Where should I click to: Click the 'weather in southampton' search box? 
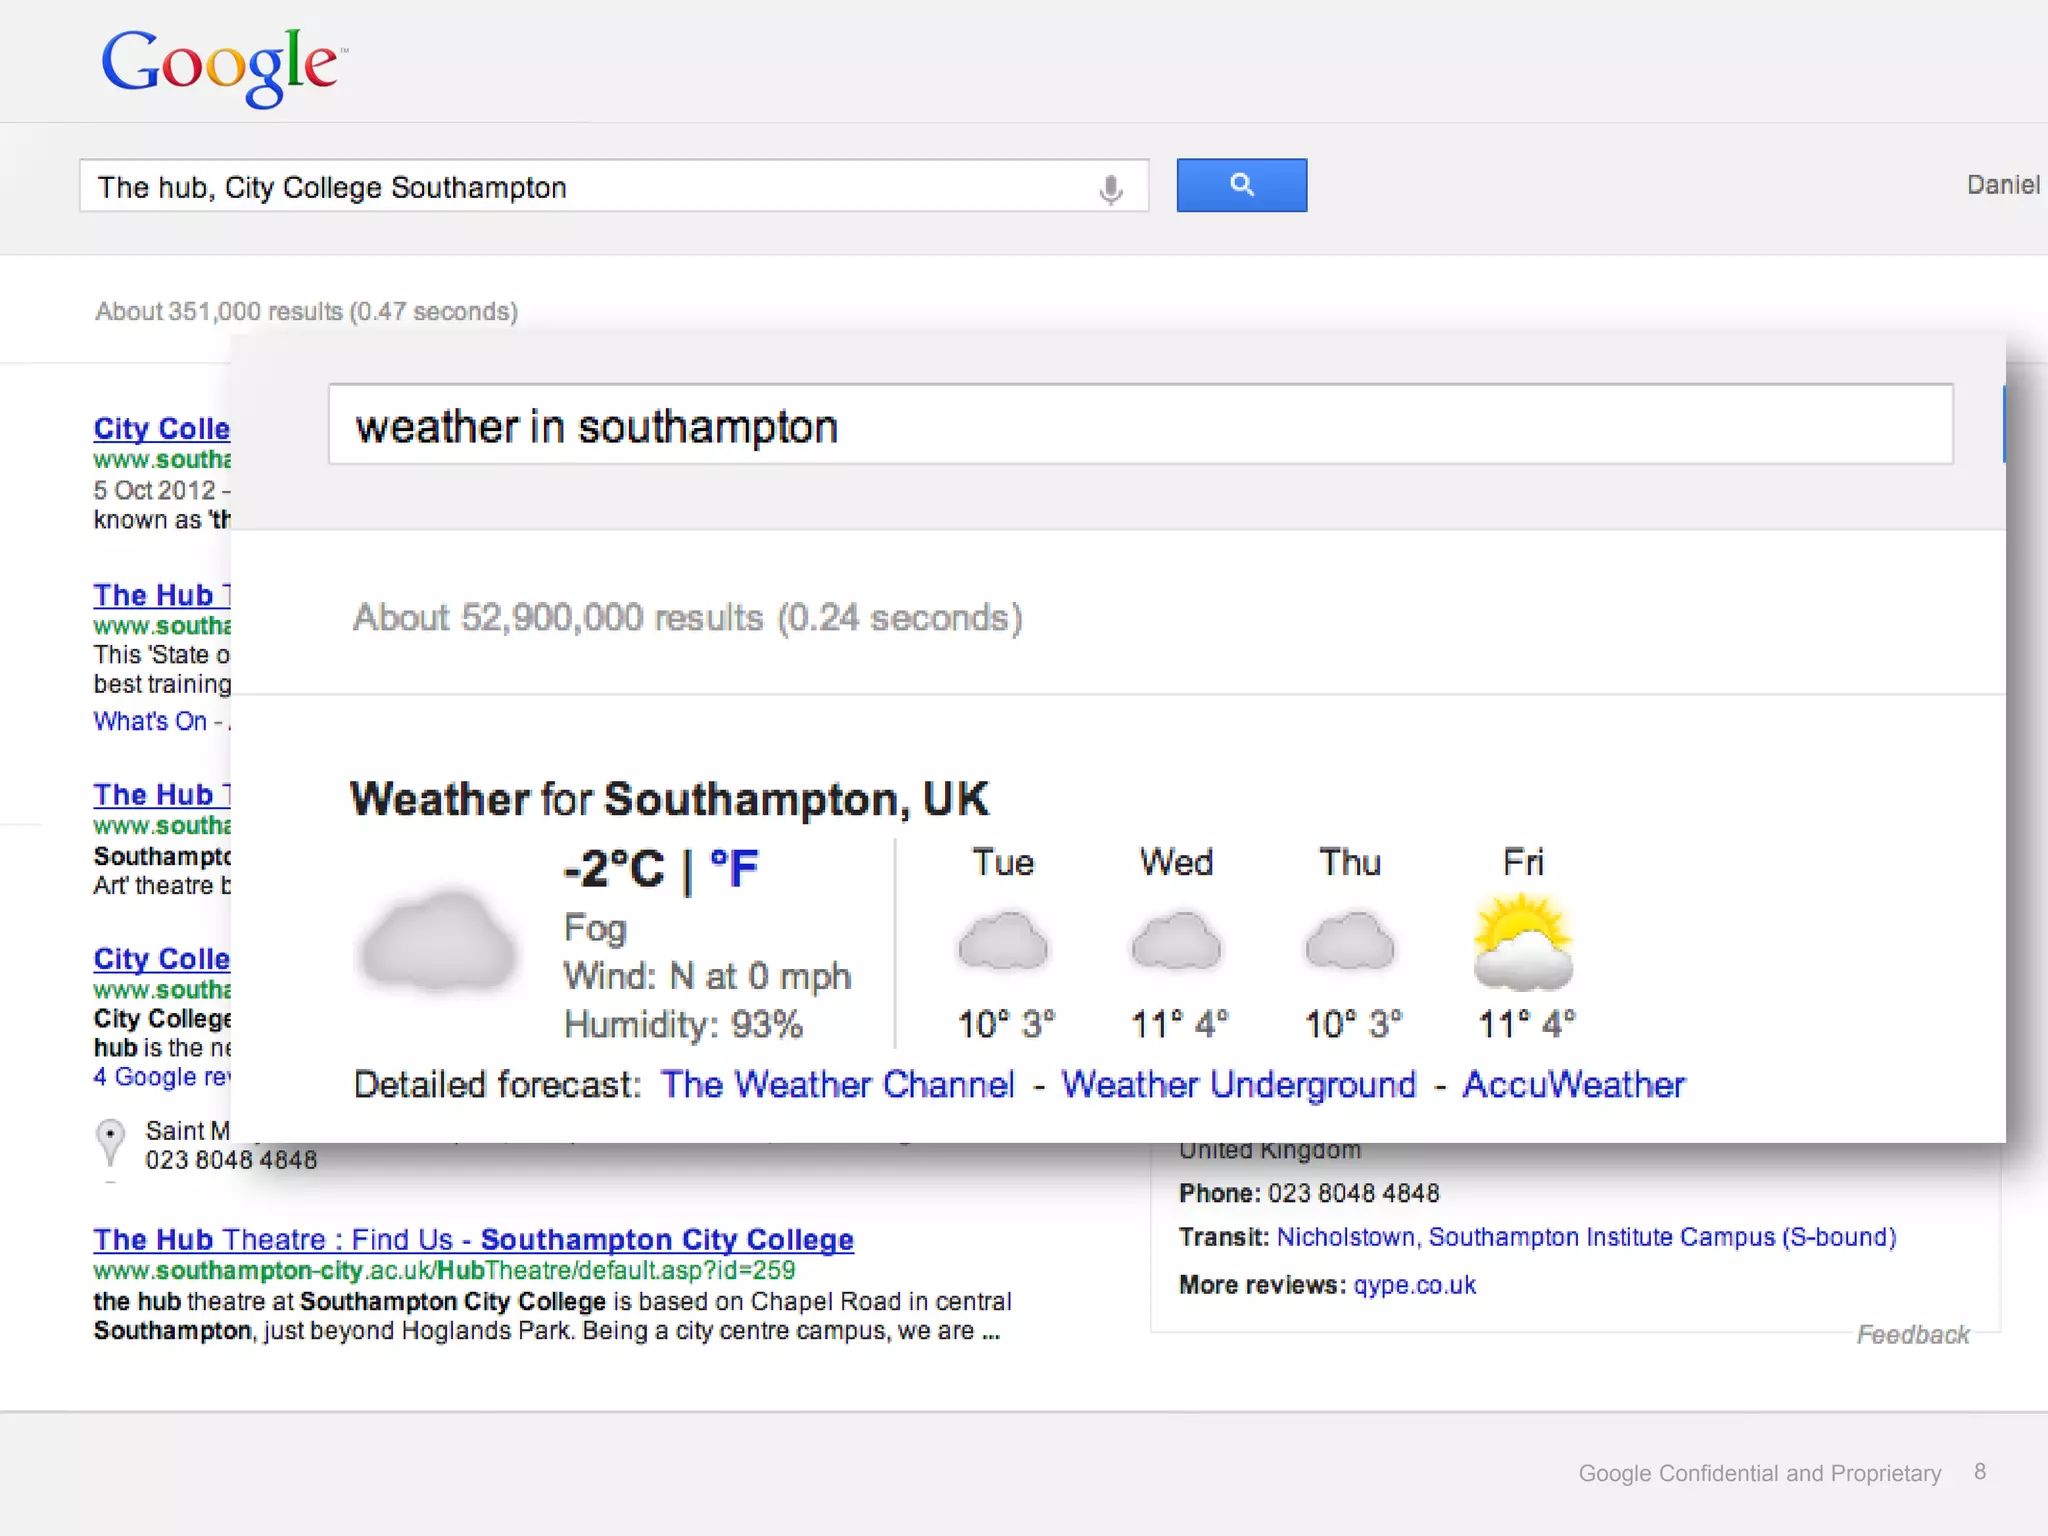tap(1140, 425)
